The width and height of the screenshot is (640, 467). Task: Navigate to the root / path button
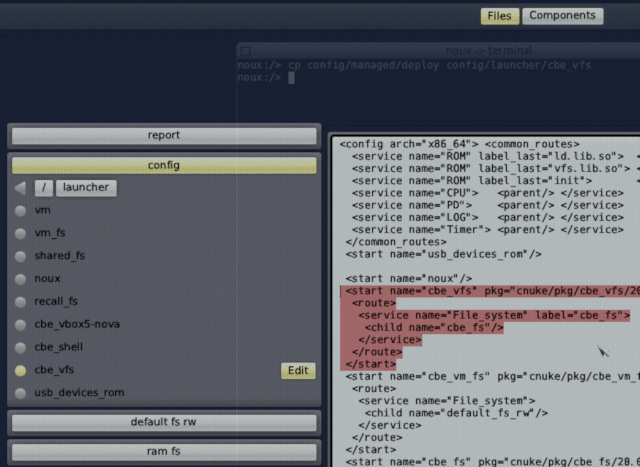44,188
